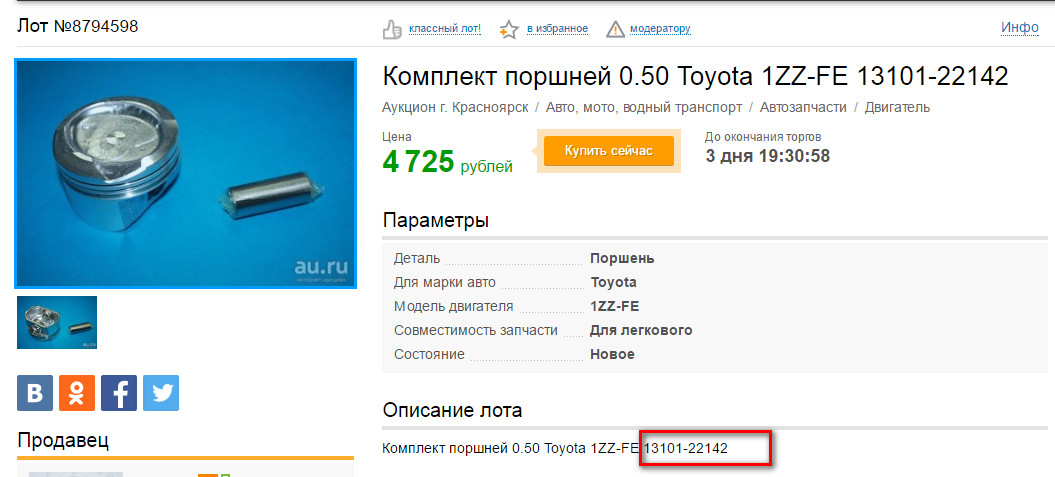
Task: Share the lot on Twitter
Action: click(161, 393)
